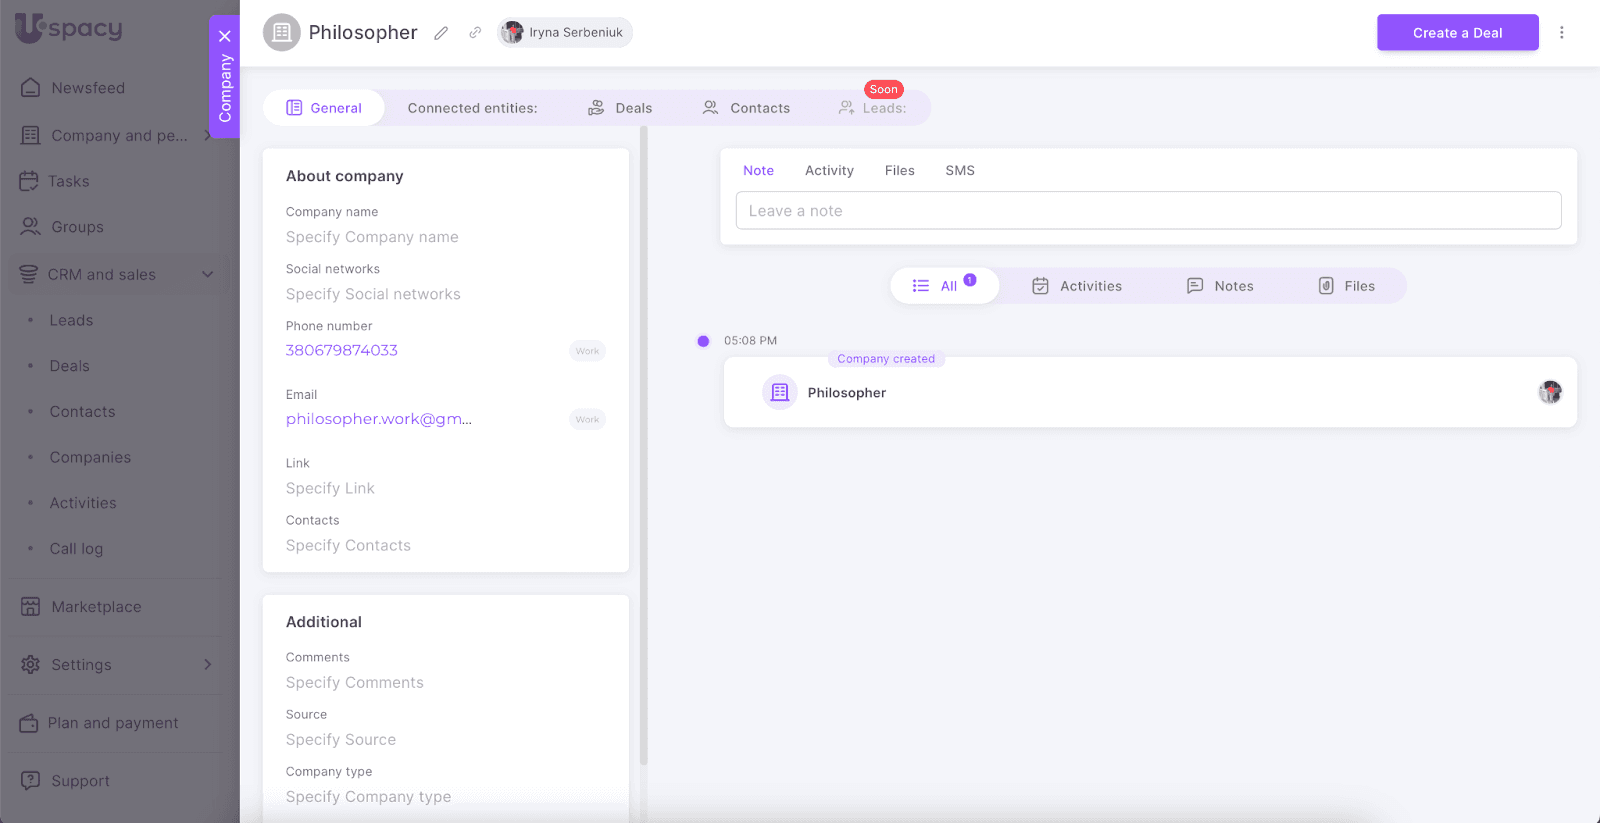Click the Support sidebar icon
The image size is (1600, 823).
tap(31, 781)
